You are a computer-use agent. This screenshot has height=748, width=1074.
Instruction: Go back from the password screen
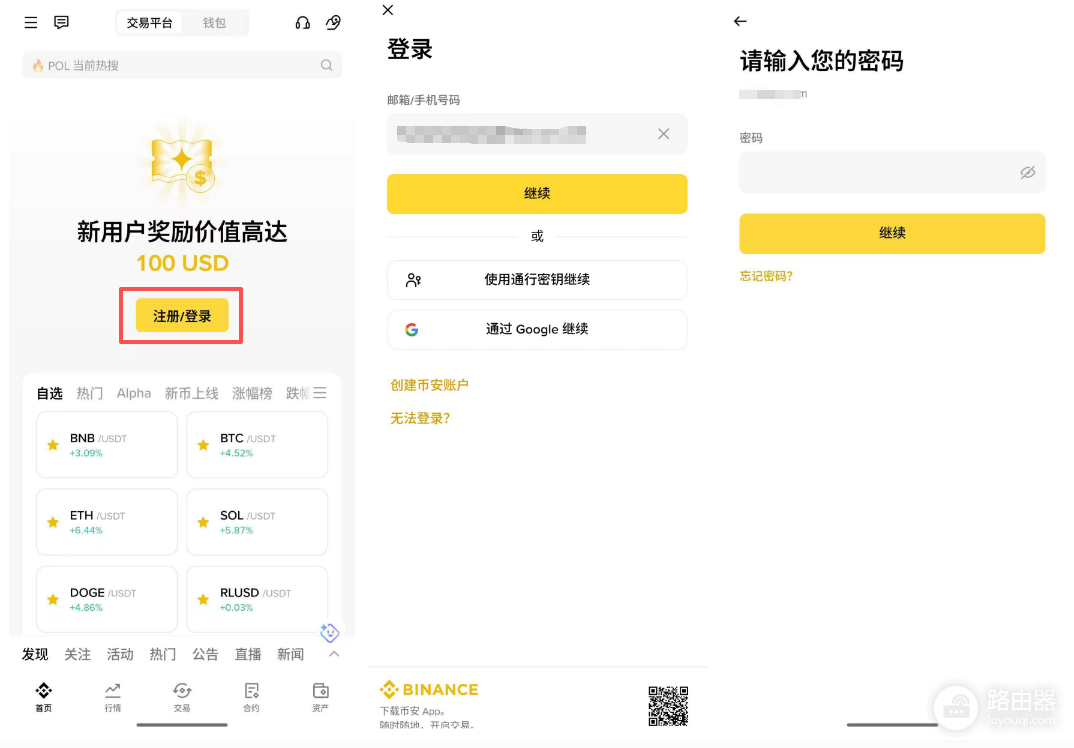[740, 21]
